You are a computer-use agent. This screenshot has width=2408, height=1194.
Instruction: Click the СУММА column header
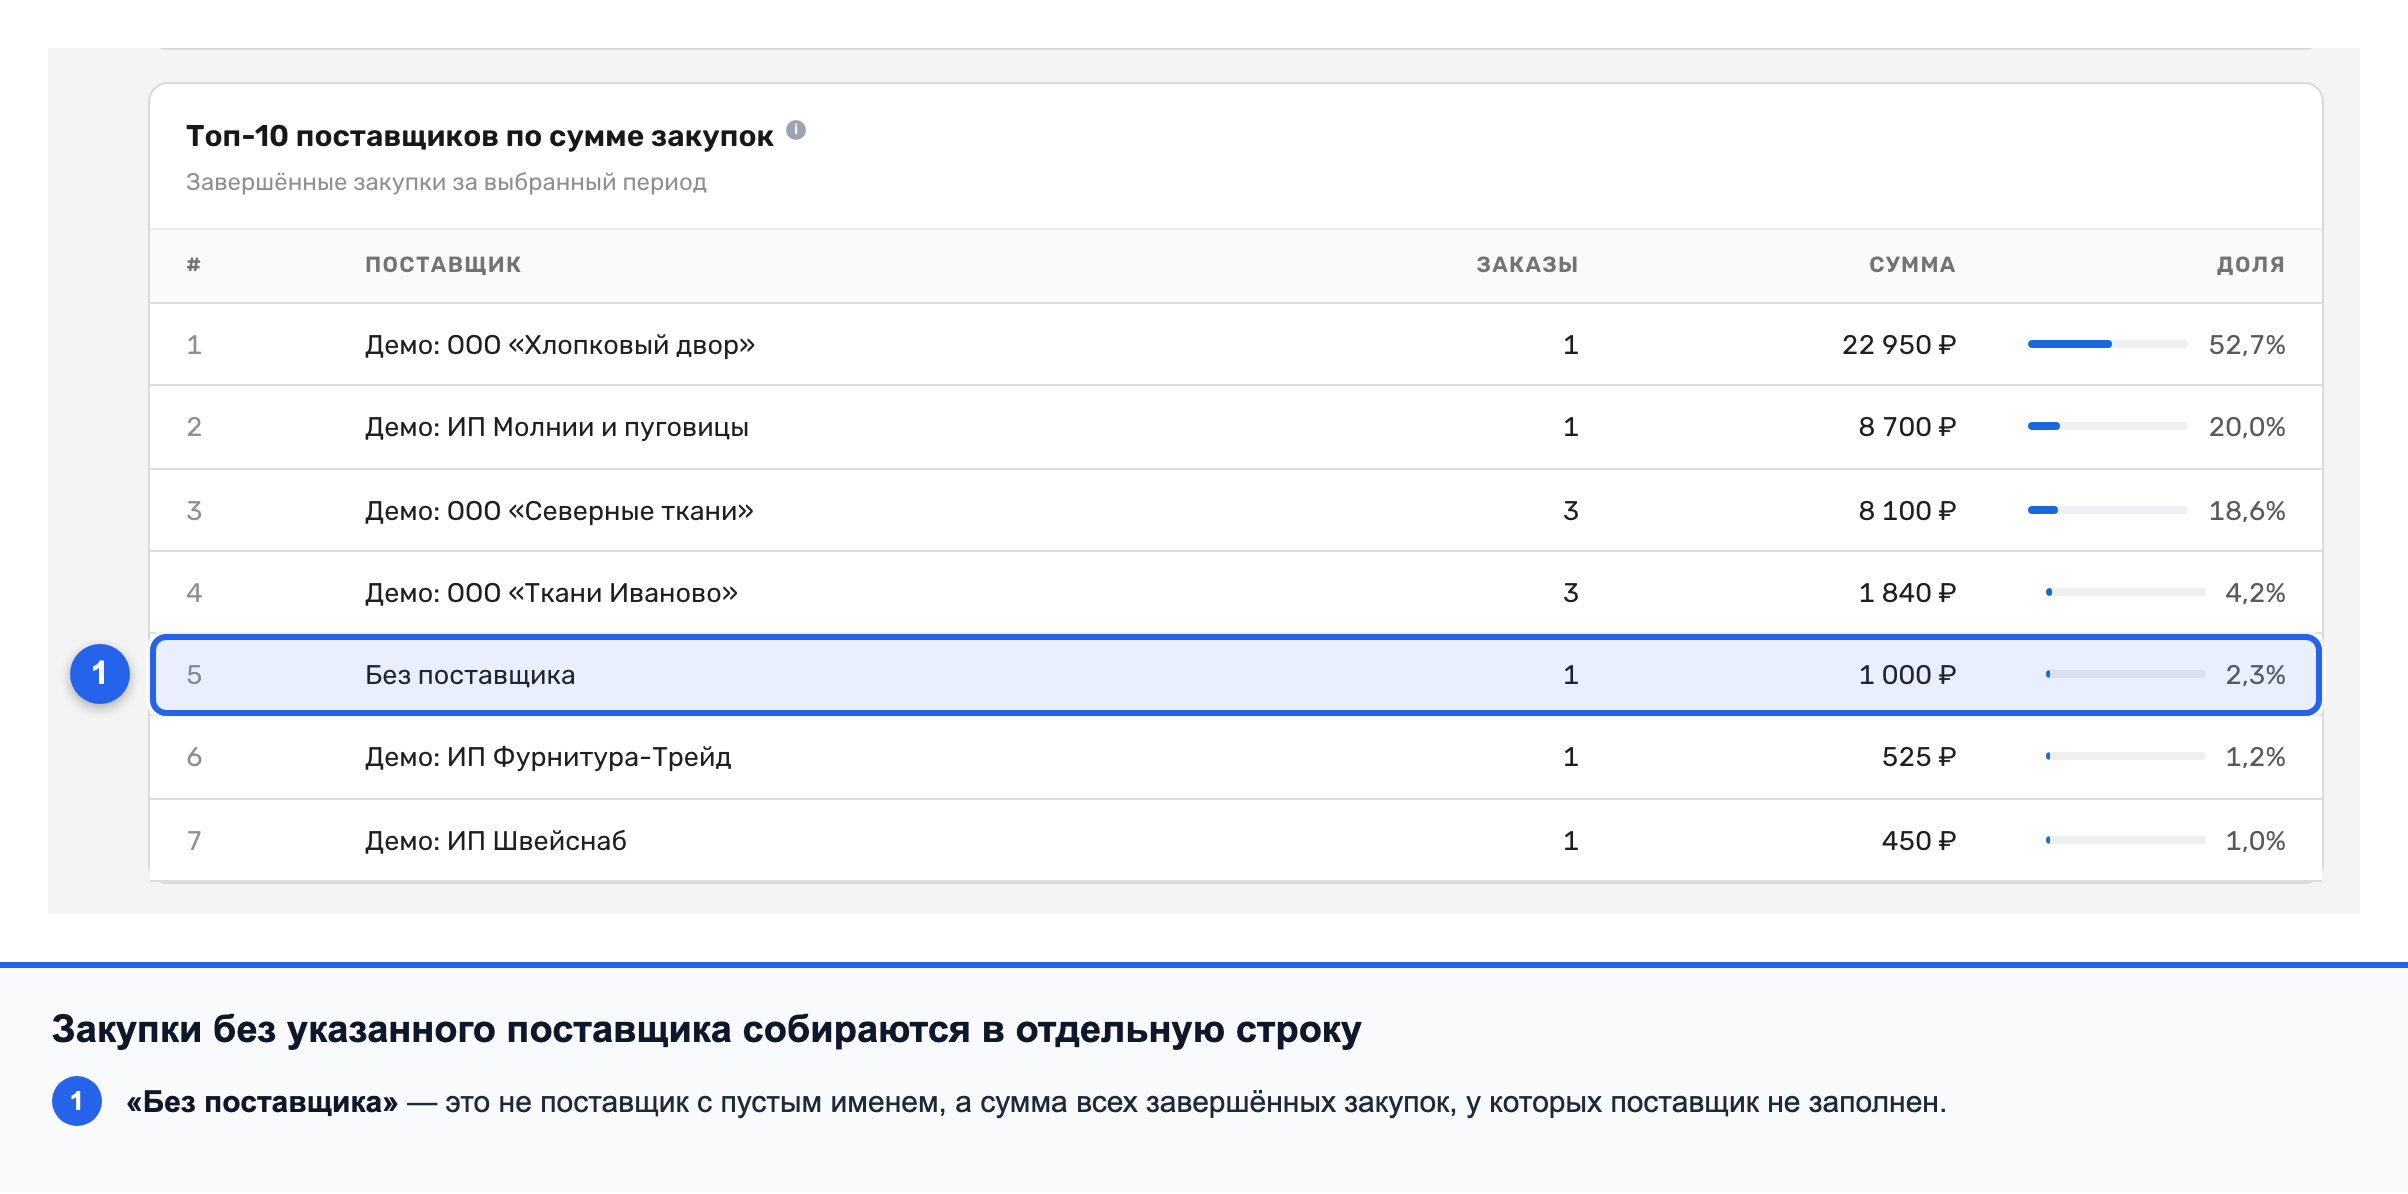pyautogui.click(x=1912, y=265)
